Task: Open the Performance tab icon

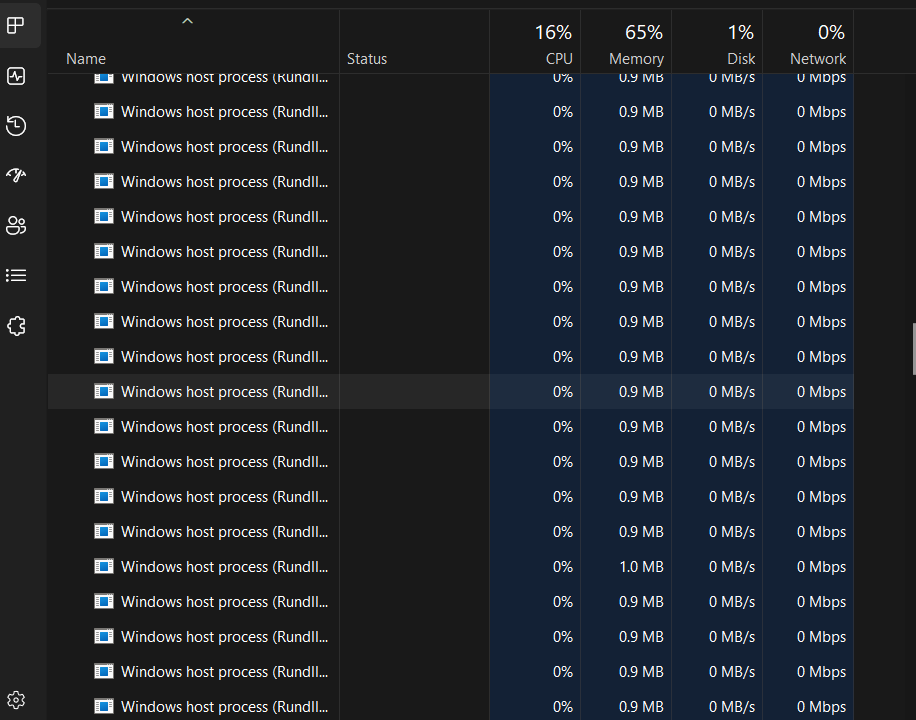Action: coord(16,76)
